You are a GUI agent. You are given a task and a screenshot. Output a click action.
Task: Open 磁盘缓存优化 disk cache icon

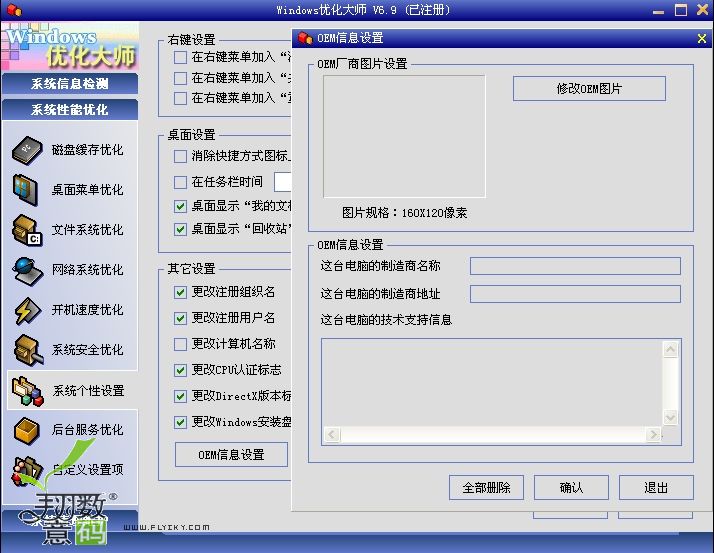(27, 150)
